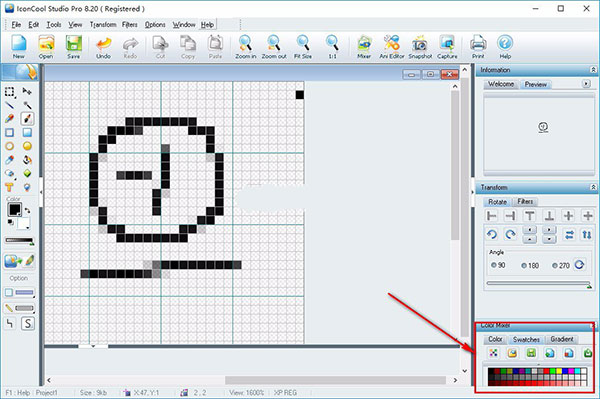600x399 pixels.
Task: Apply the custom angle rotation button
Action: point(579,265)
